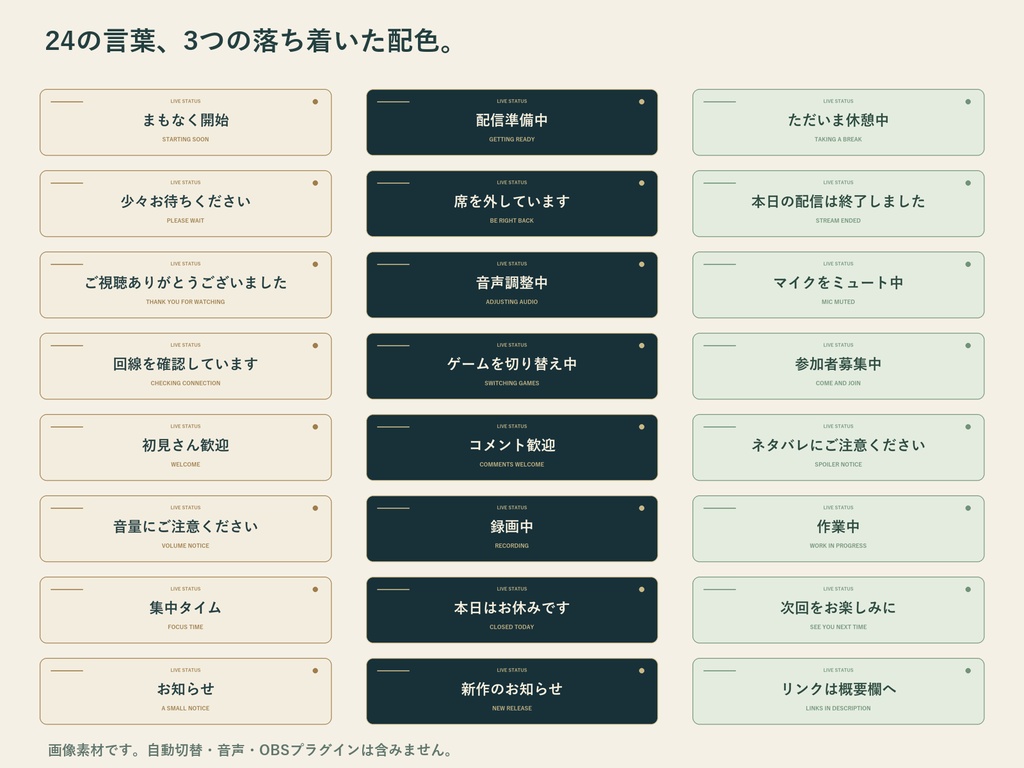Screen dimensions: 1024x768
Task: Choose the 本日の配信は終了しました card
Action: 839,204
